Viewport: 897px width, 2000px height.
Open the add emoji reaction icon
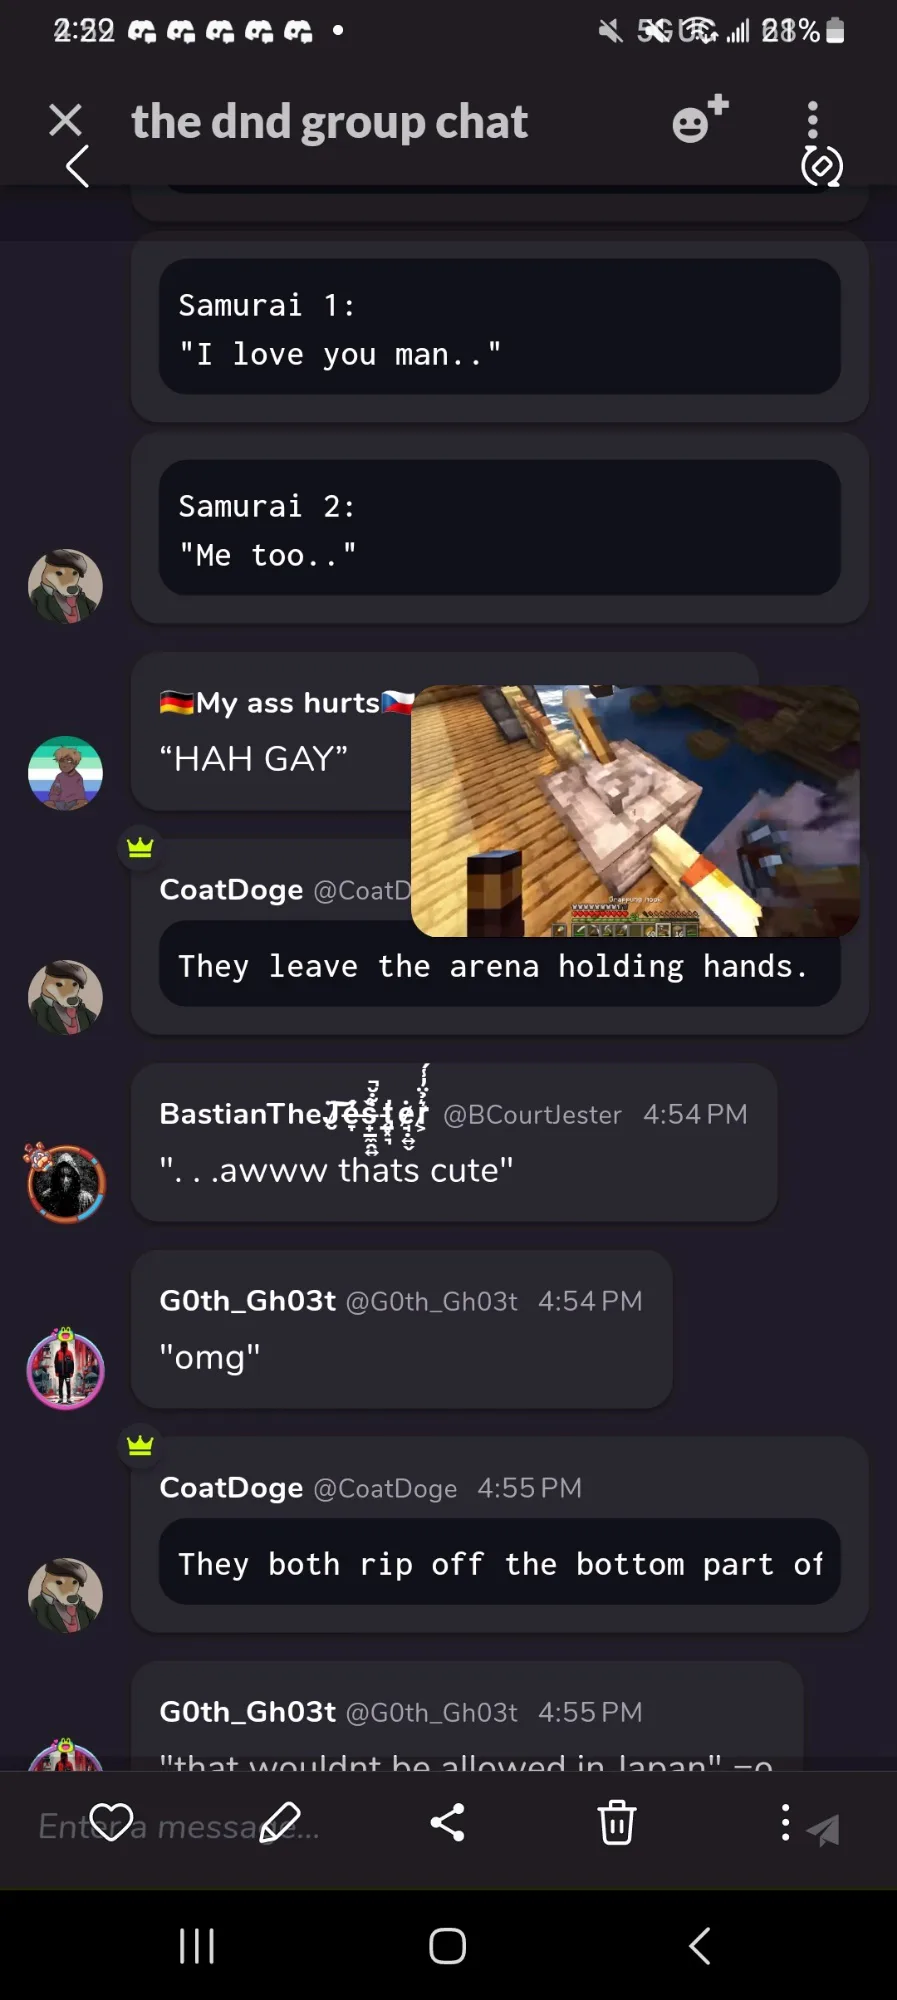(700, 119)
